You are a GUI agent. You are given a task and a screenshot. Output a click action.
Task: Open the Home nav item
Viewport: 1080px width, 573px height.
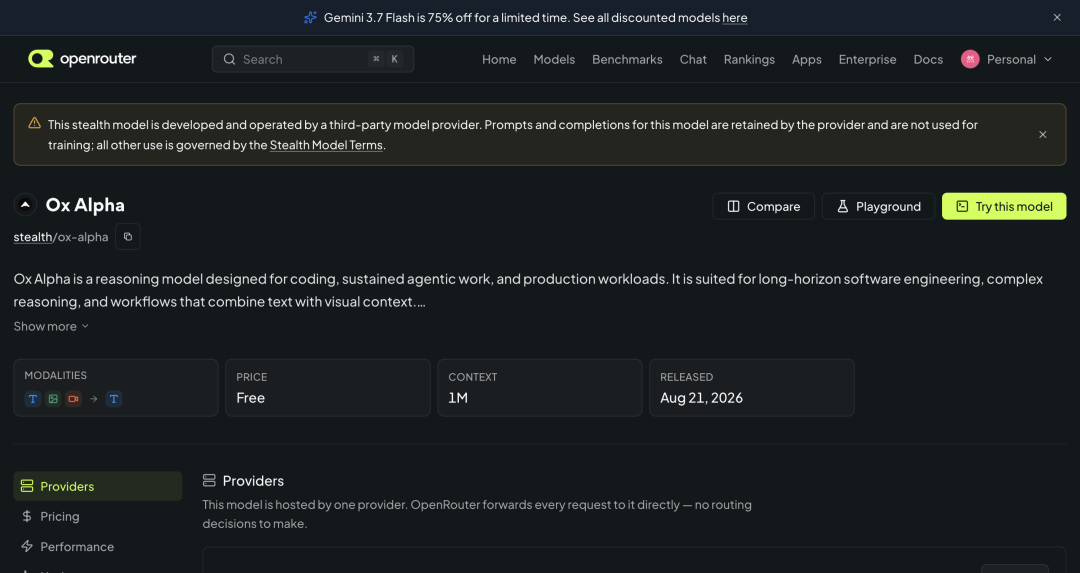pos(499,59)
